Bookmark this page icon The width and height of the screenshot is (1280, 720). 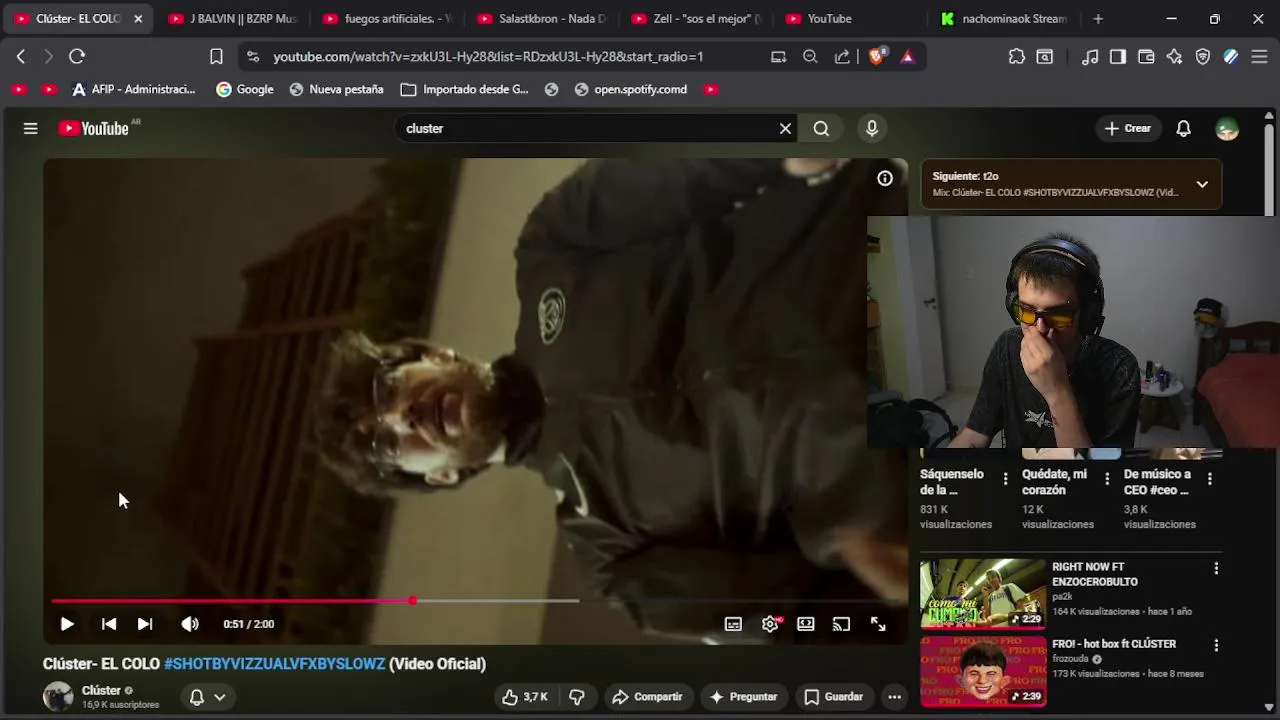[x=216, y=57]
